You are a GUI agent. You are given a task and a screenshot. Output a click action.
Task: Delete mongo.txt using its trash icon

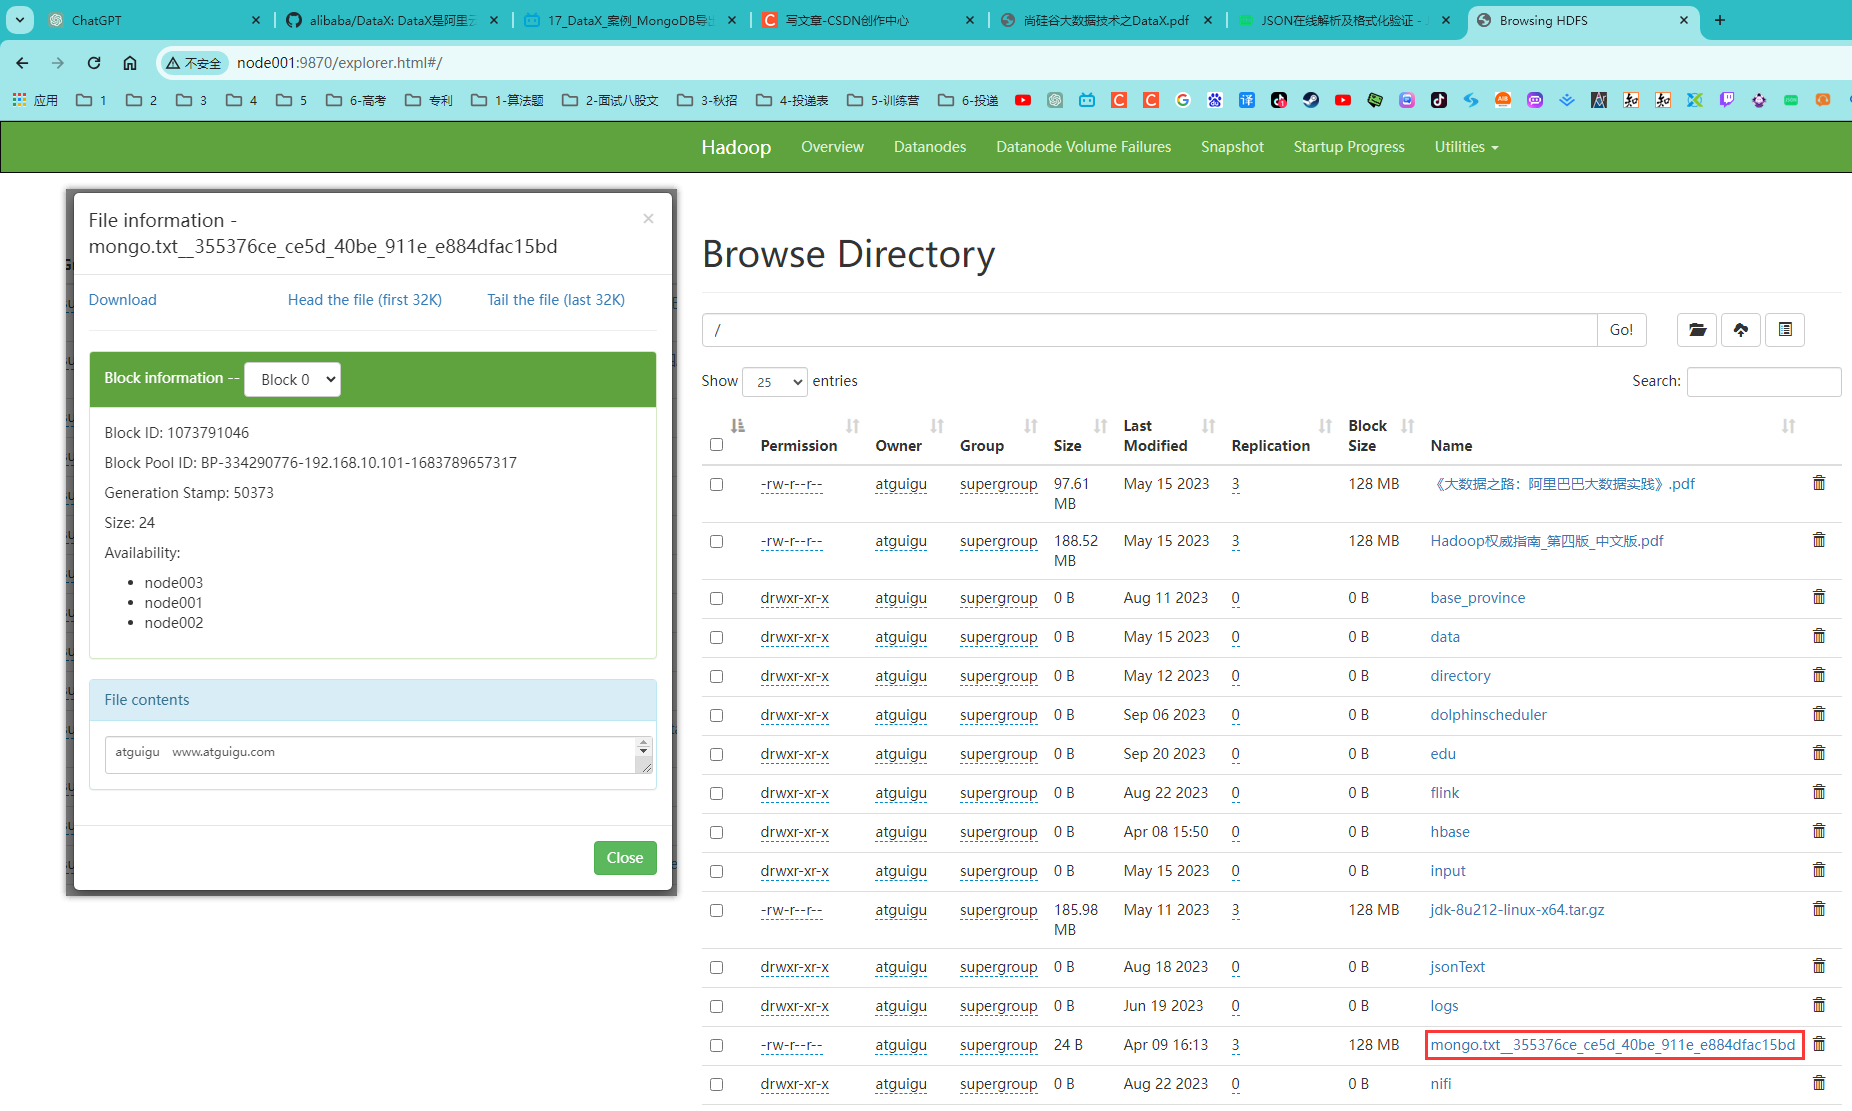1818,1043
